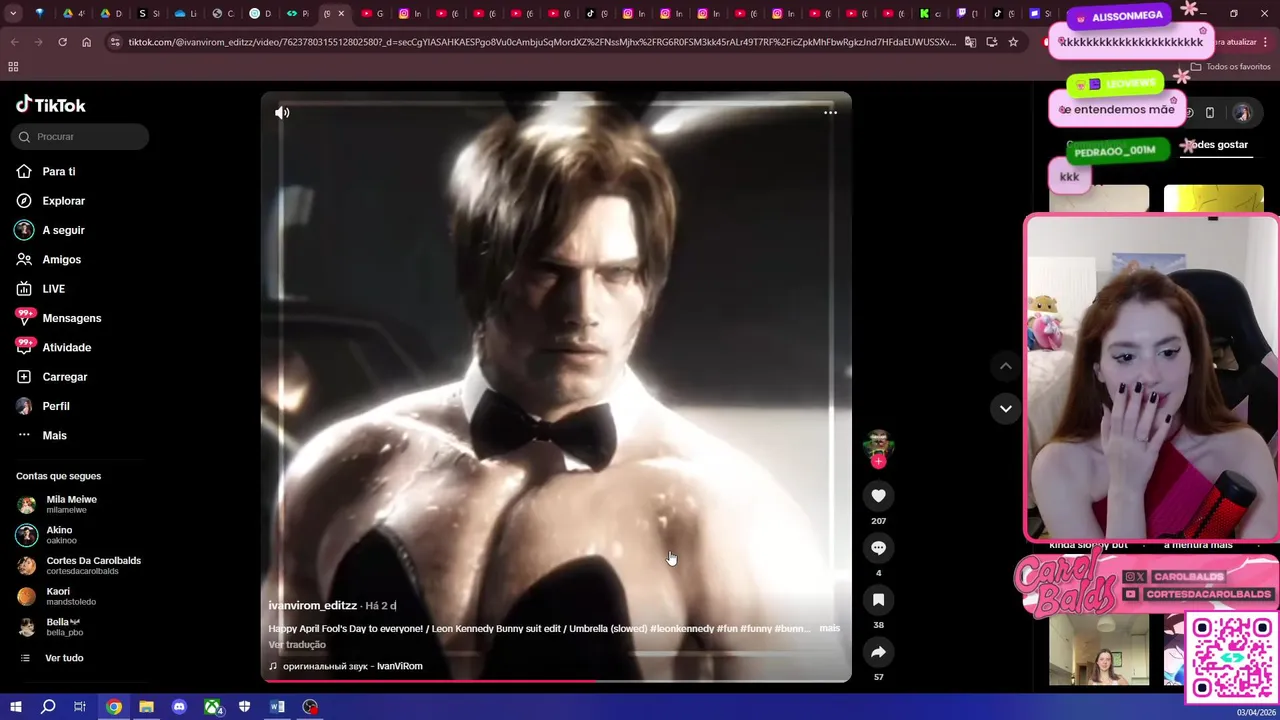Open ivanvirom_editzz username link
This screenshot has height=720, width=1280.
pos(312,606)
